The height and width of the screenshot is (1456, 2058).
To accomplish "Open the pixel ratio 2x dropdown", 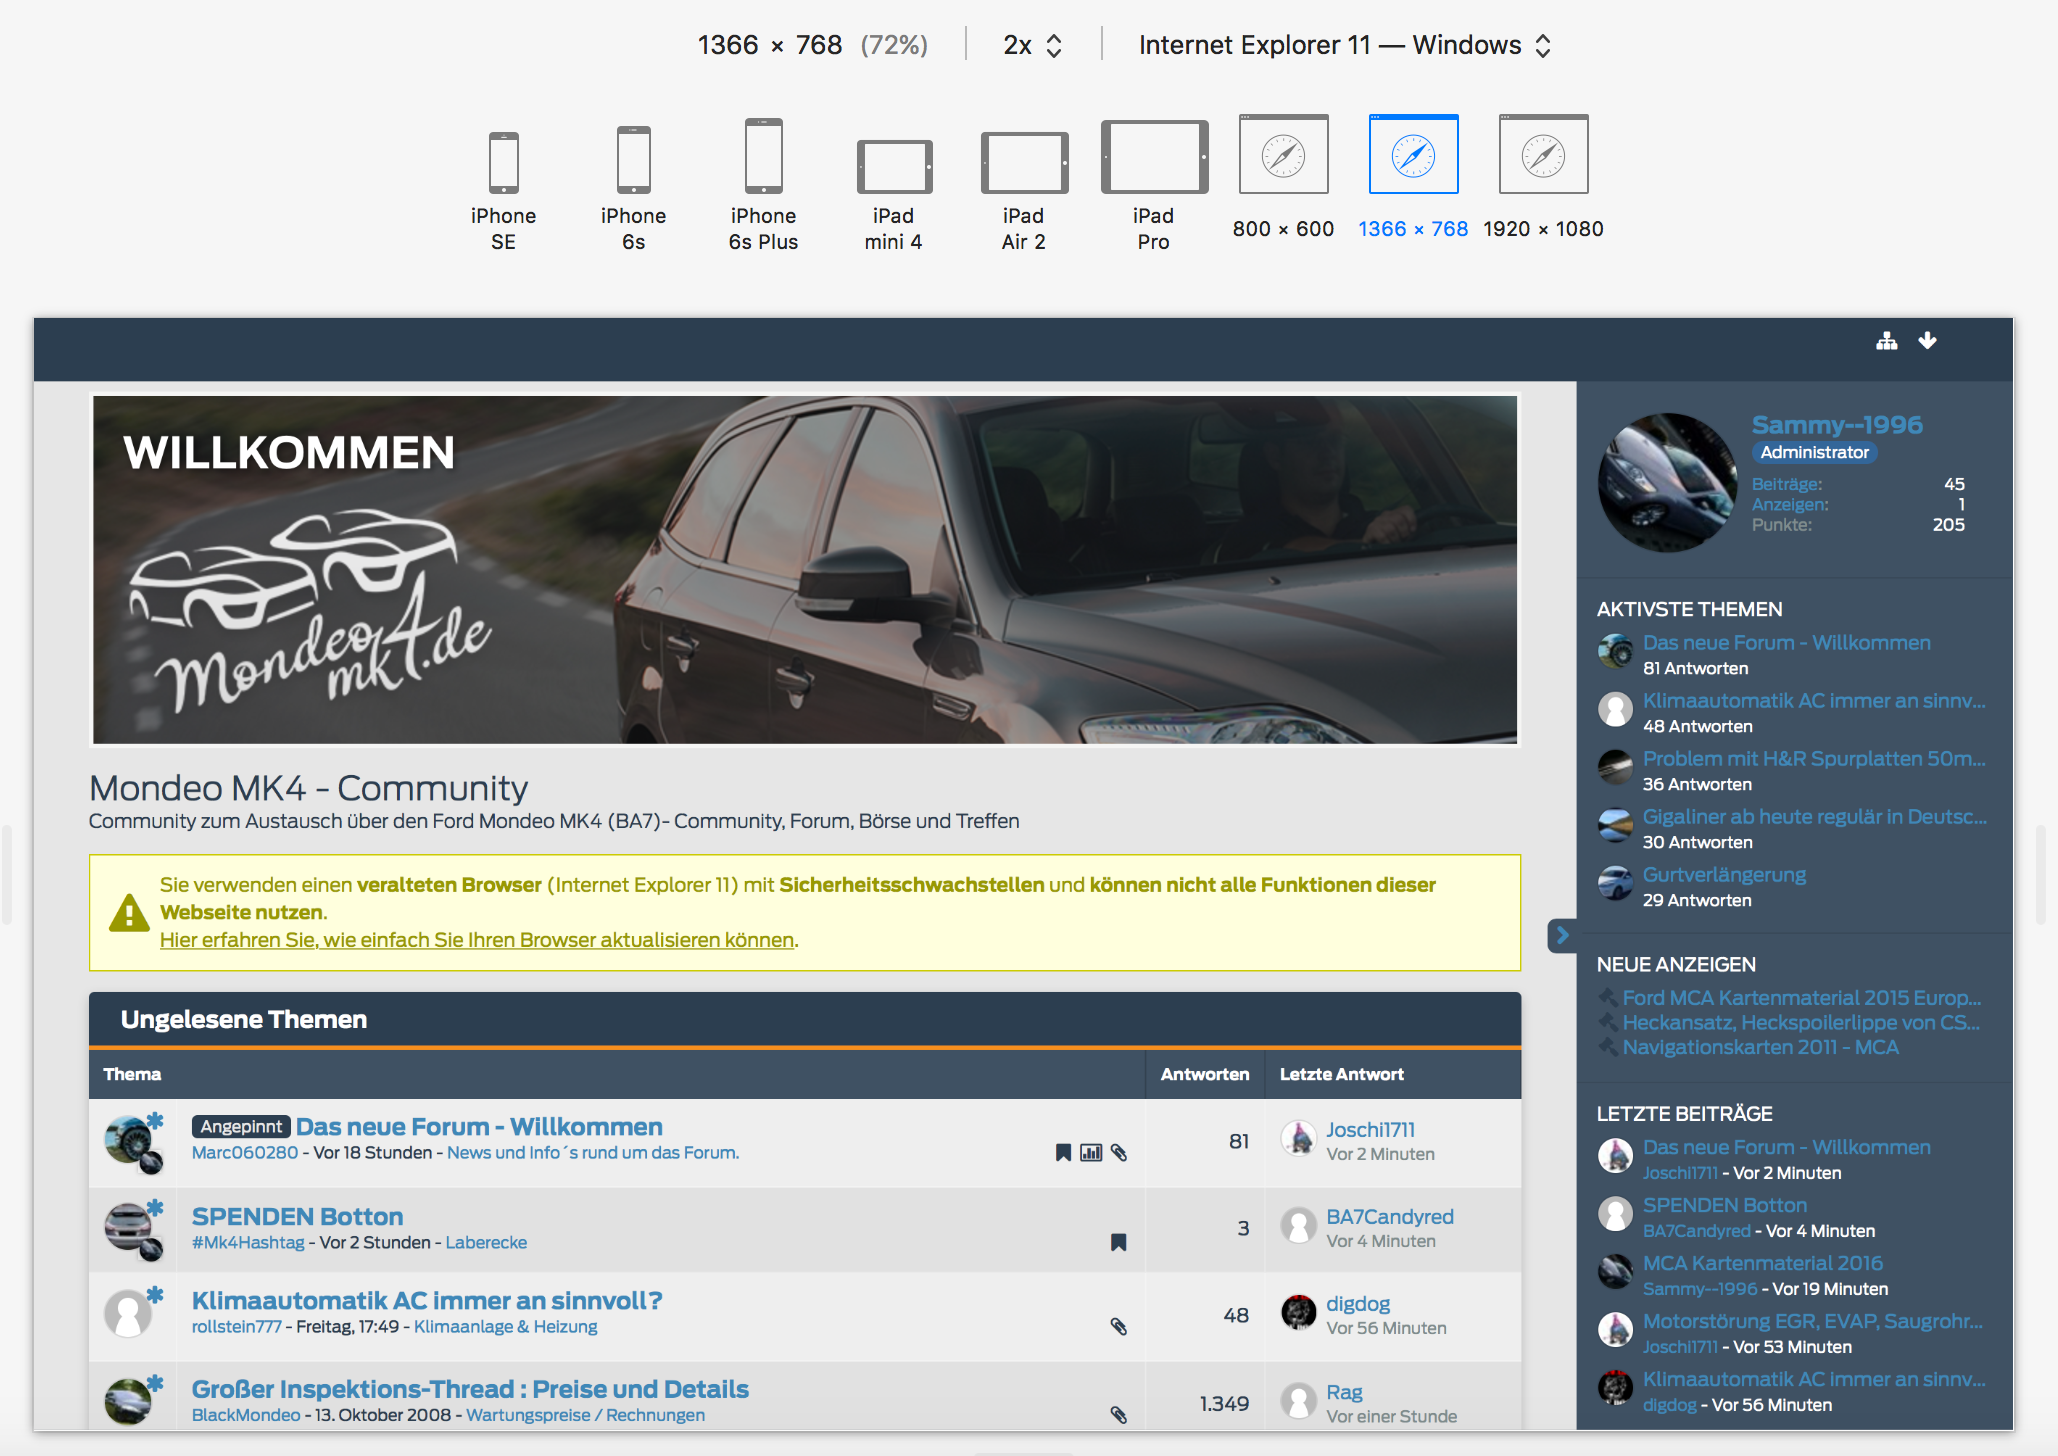I will coord(1032,45).
